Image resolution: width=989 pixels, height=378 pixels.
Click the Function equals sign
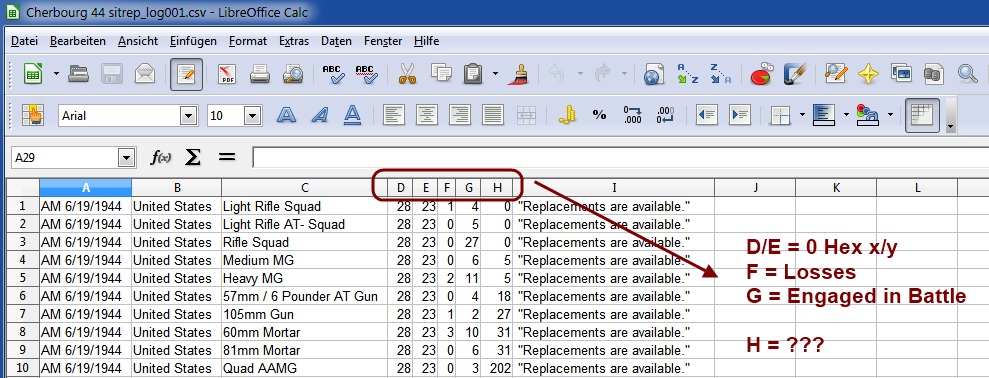click(x=226, y=158)
